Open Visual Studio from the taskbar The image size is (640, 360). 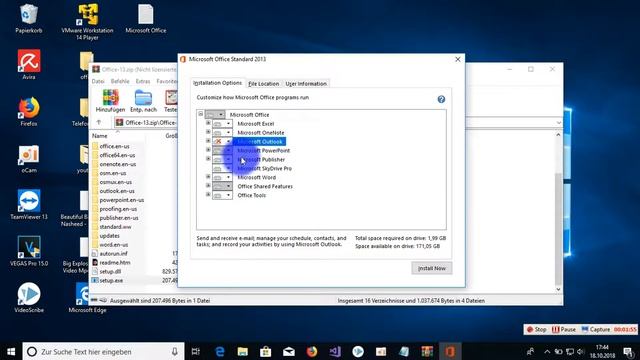pyautogui.click(x=335, y=351)
